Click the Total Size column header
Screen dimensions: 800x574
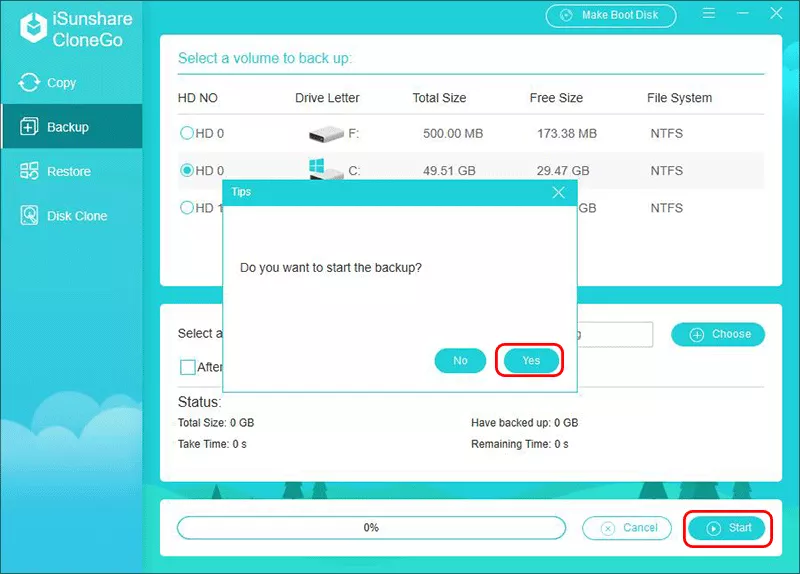[x=439, y=98]
